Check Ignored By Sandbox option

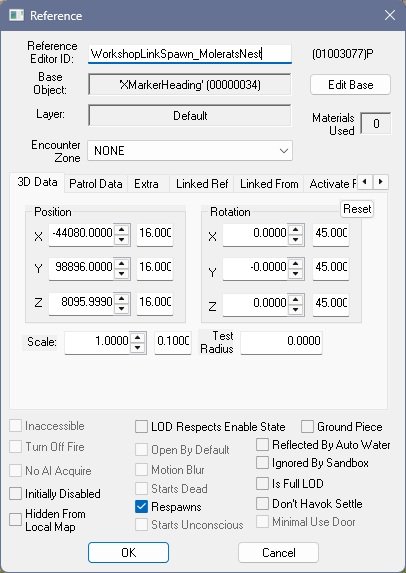(x=262, y=463)
